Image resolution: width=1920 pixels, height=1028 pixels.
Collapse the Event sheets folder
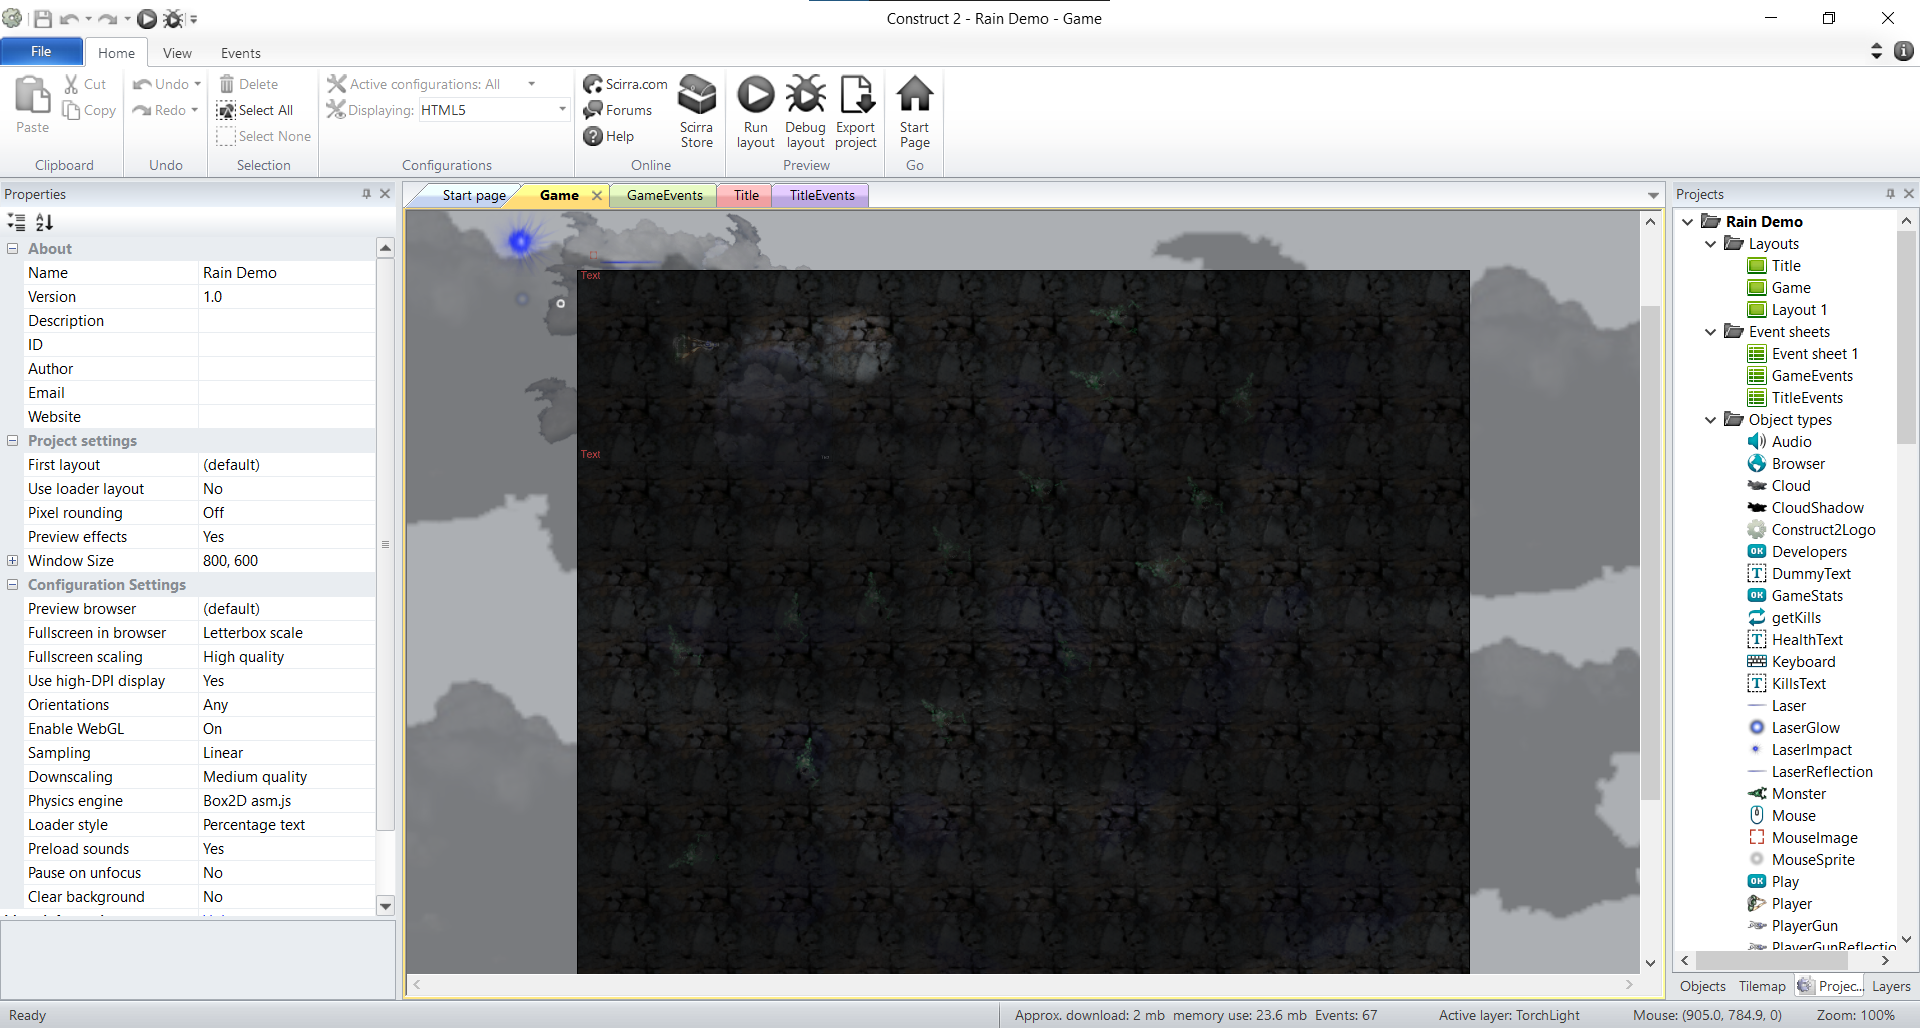pos(1710,332)
